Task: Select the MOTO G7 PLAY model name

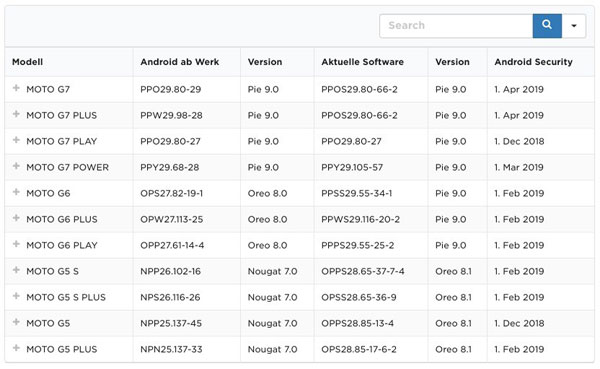Action: (x=62, y=142)
